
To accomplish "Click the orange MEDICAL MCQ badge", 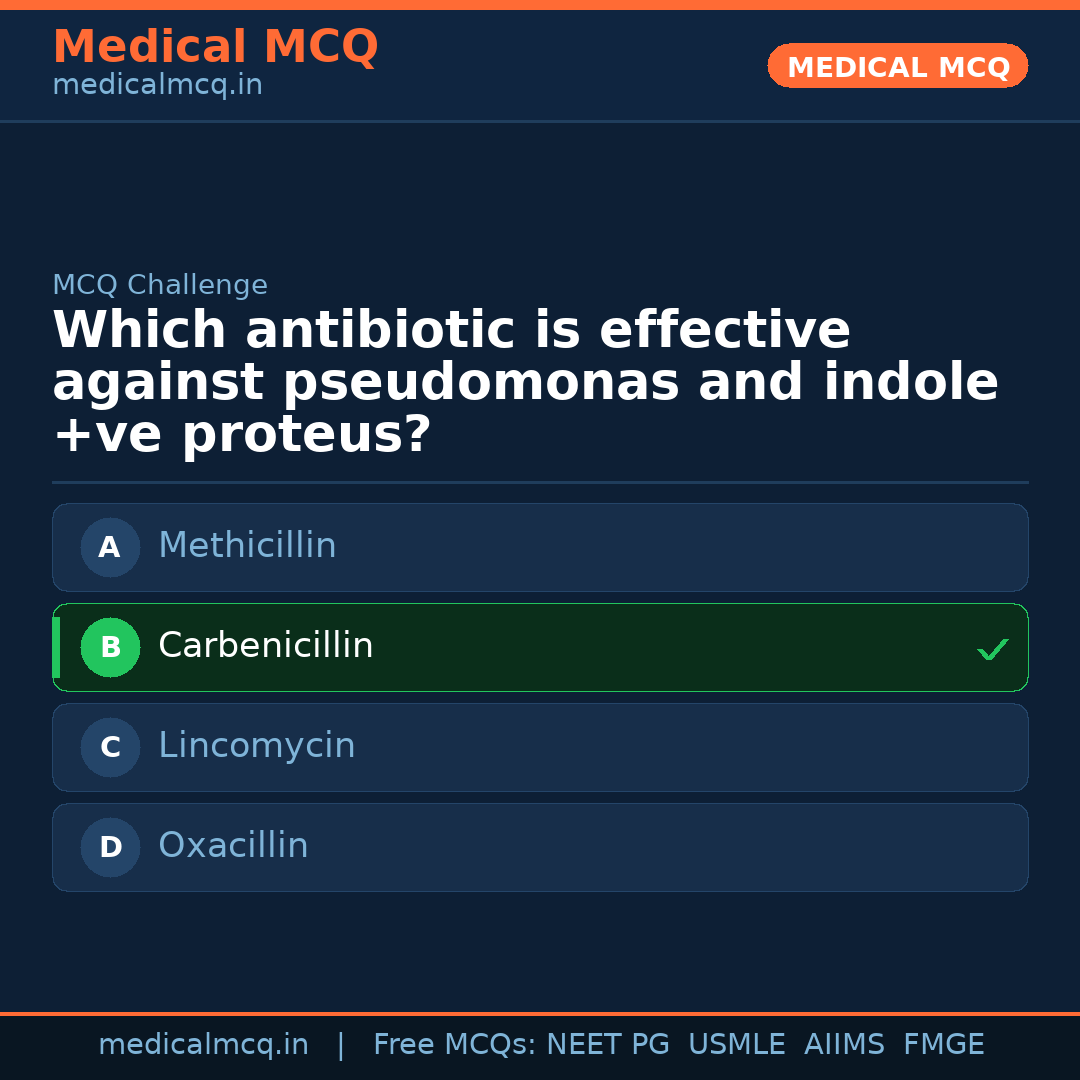I will tap(897, 66).
